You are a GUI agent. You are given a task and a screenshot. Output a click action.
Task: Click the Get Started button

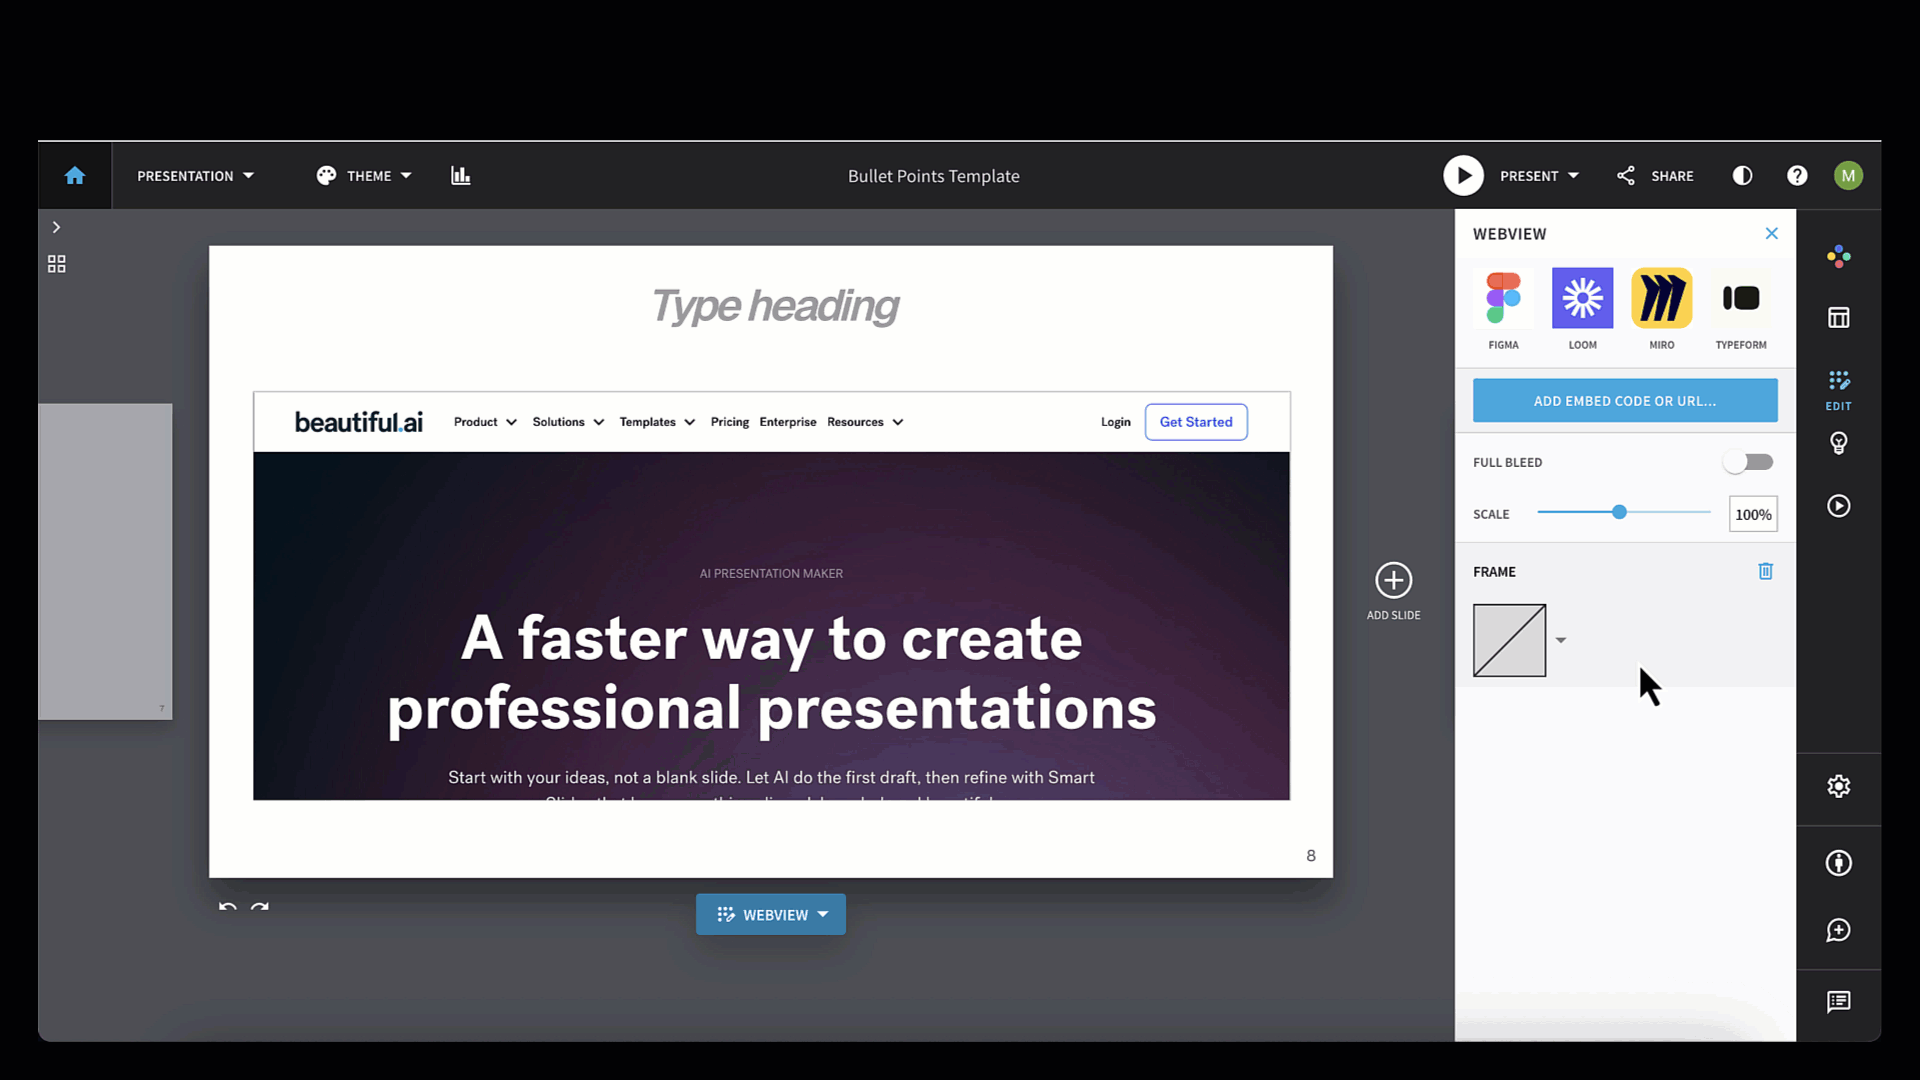(1196, 422)
